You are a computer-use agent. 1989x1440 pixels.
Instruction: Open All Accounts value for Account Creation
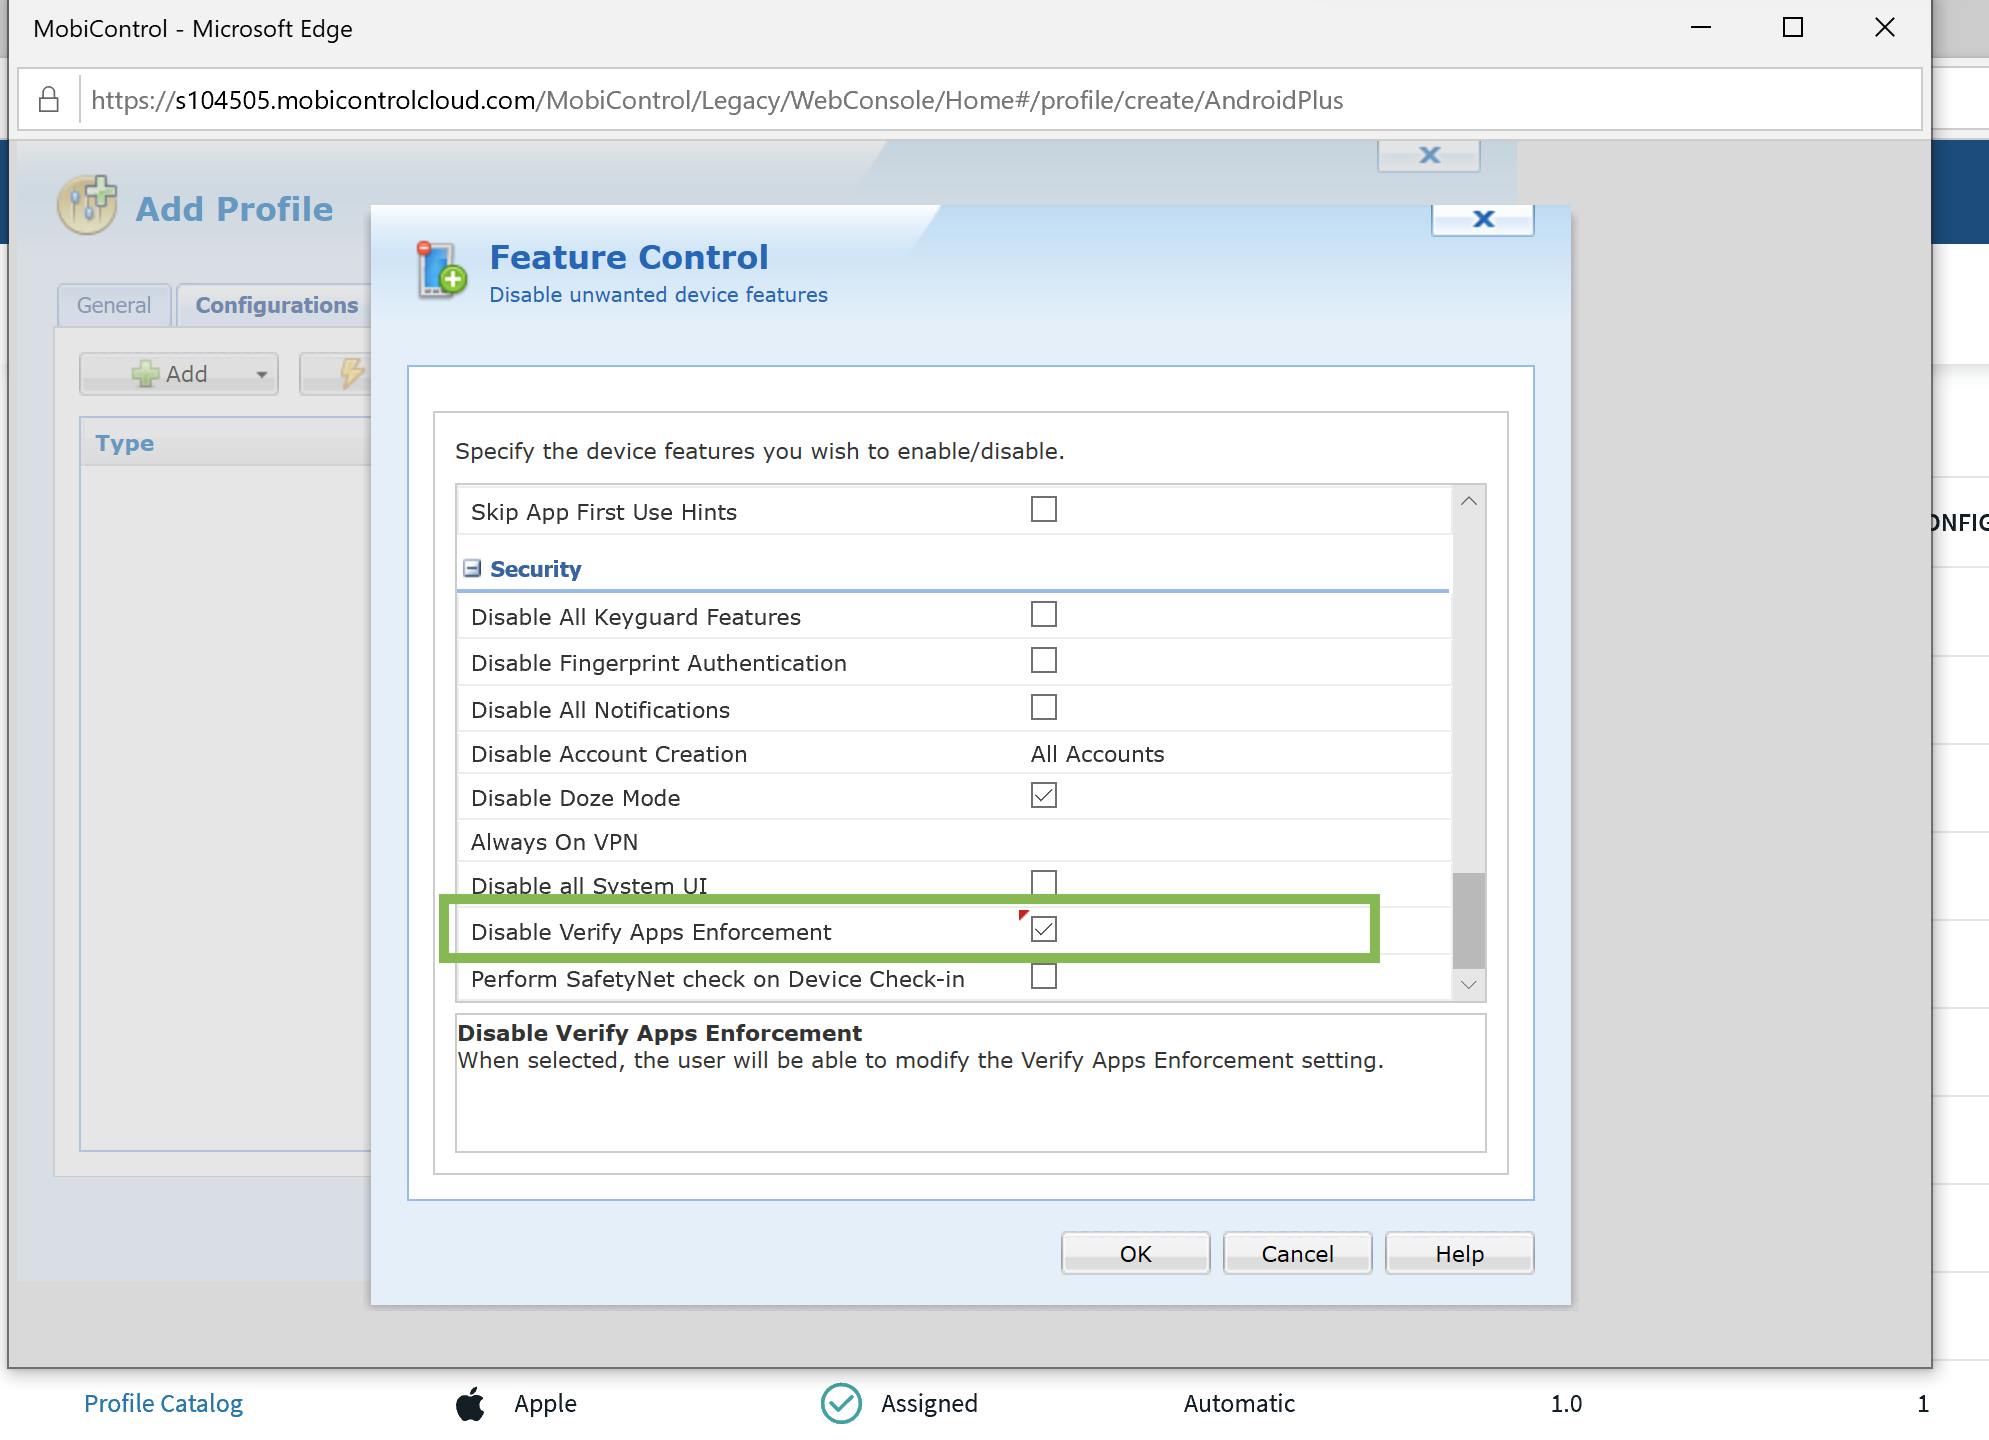tap(1097, 754)
